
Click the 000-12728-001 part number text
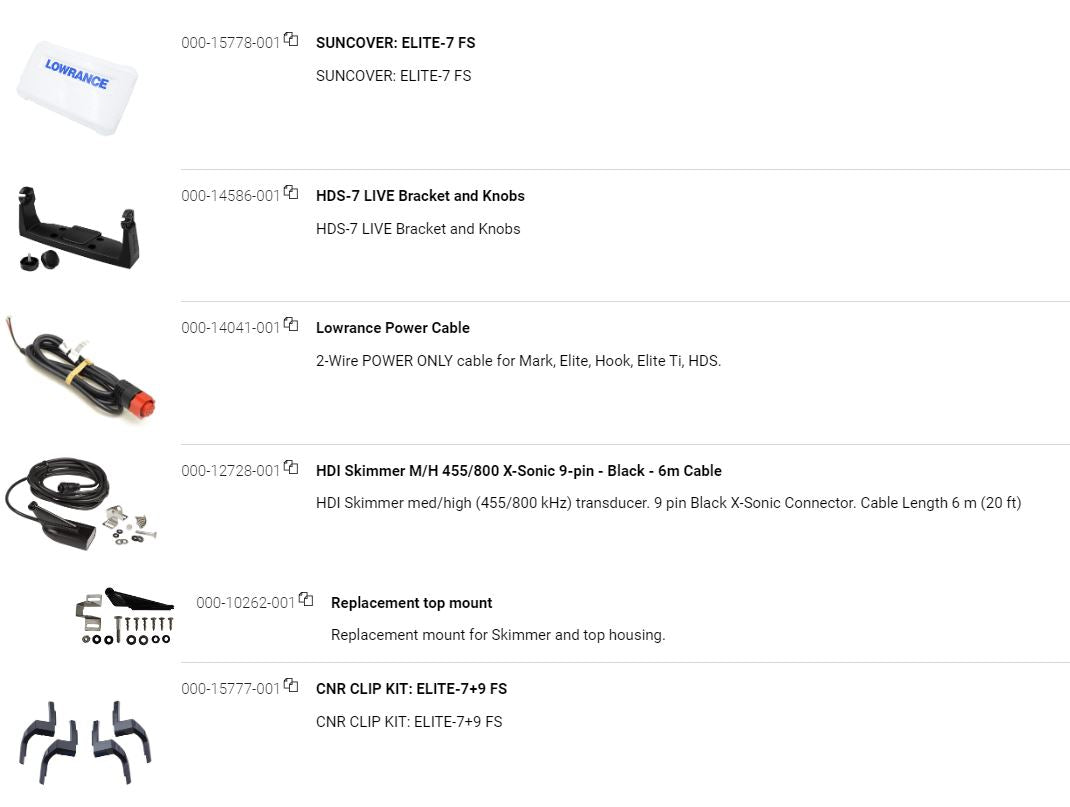(x=230, y=471)
